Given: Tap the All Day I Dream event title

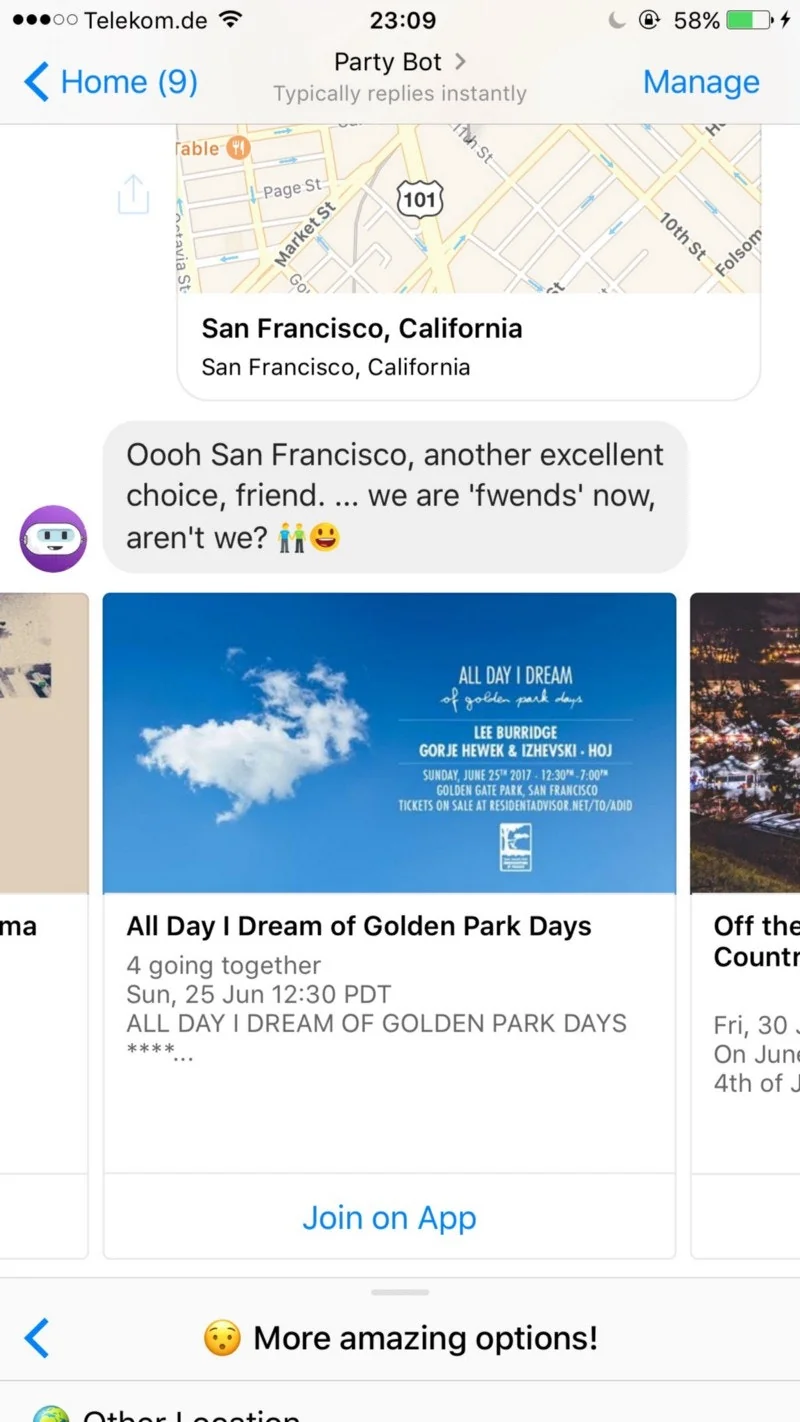Looking at the screenshot, I should (x=359, y=927).
